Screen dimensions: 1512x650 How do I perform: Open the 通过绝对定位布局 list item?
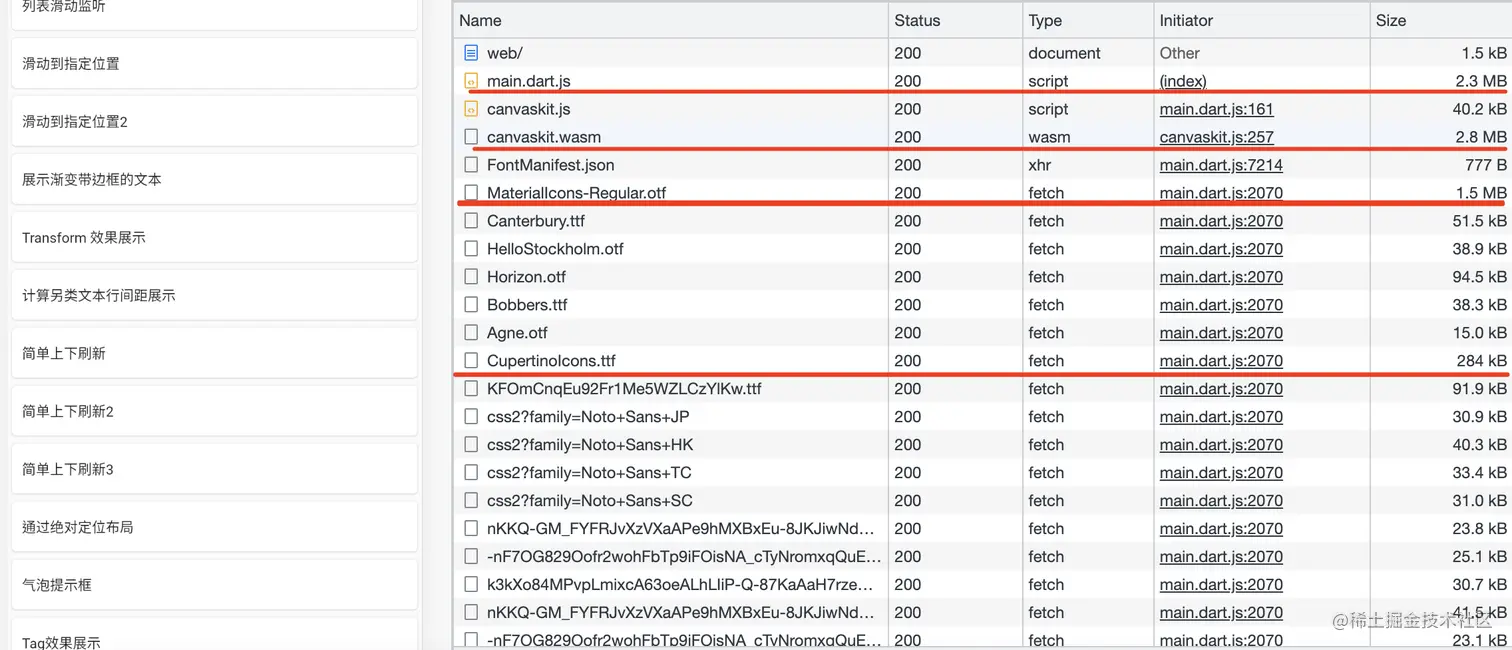[x=214, y=527]
